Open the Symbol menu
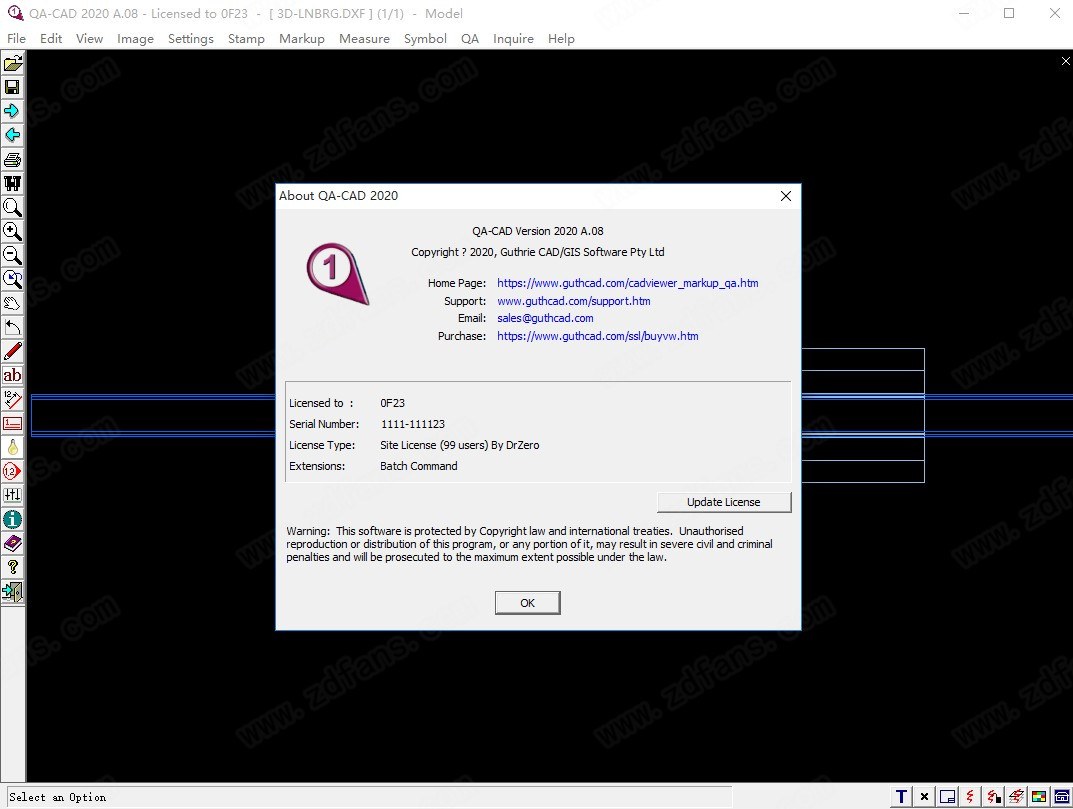Viewport: 1073px width, 809px height. (426, 39)
